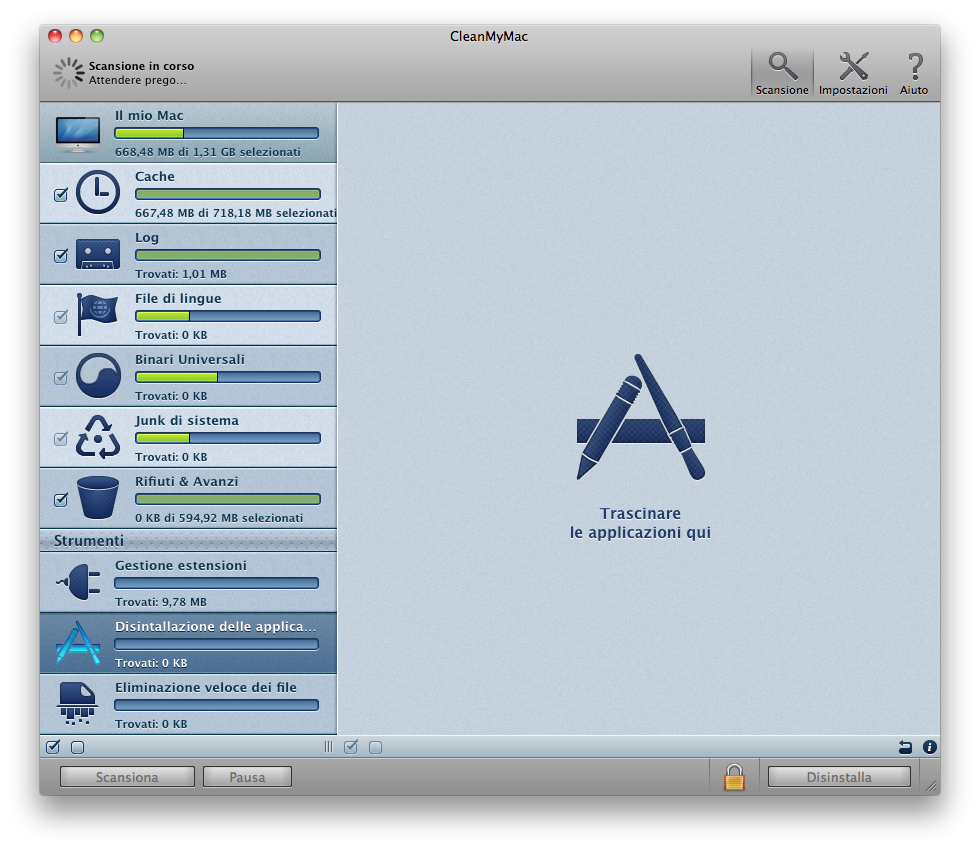Click the Cache progress bar
Image resolution: width=980 pixels, height=850 pixels.
coord(227,194)
